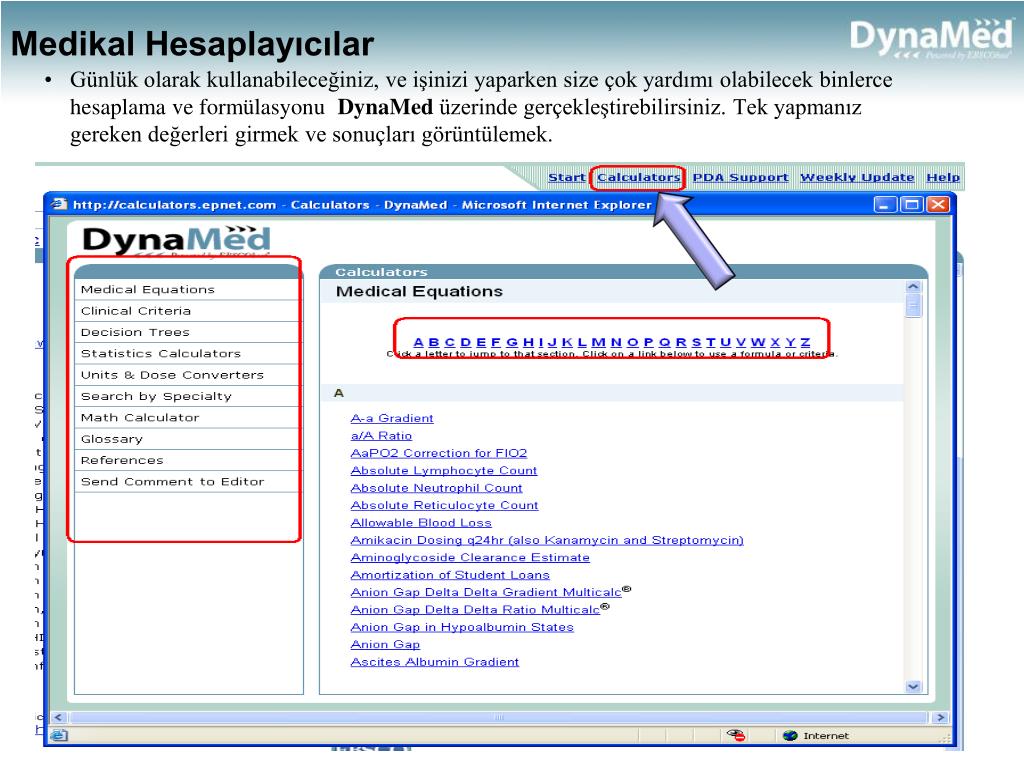Viewport: 1024px width, 768px height.
Task: Open Amikacin Dosing q24hr link
Action: (x=547, y=540)
